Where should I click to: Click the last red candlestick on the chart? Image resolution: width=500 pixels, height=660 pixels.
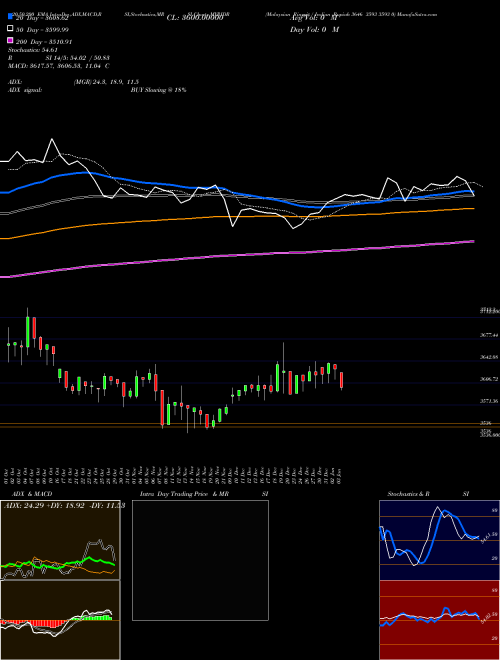[342, 380]
